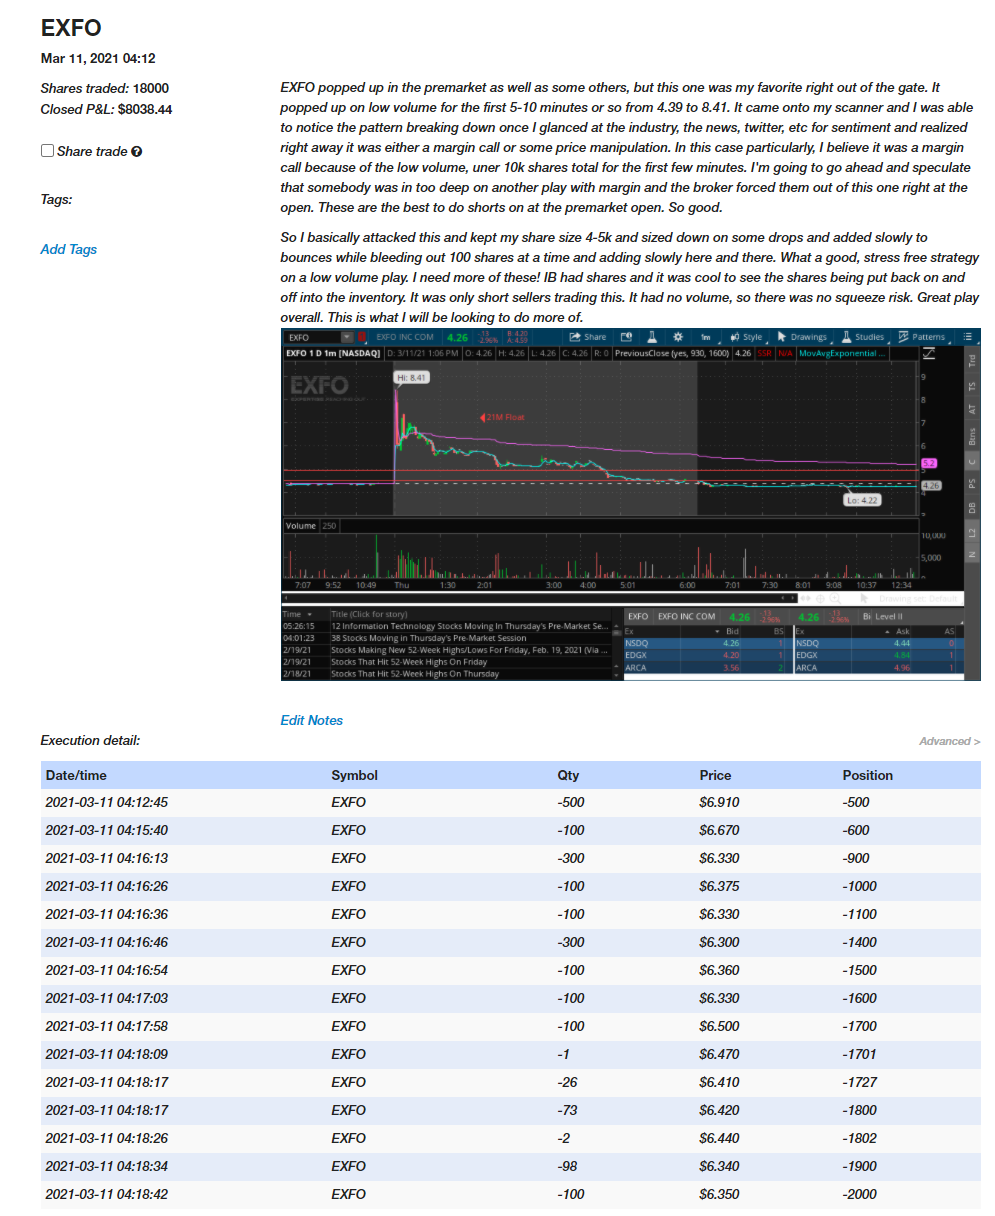
Task: Click the -2000 position cell
Action: point(860,1194)
